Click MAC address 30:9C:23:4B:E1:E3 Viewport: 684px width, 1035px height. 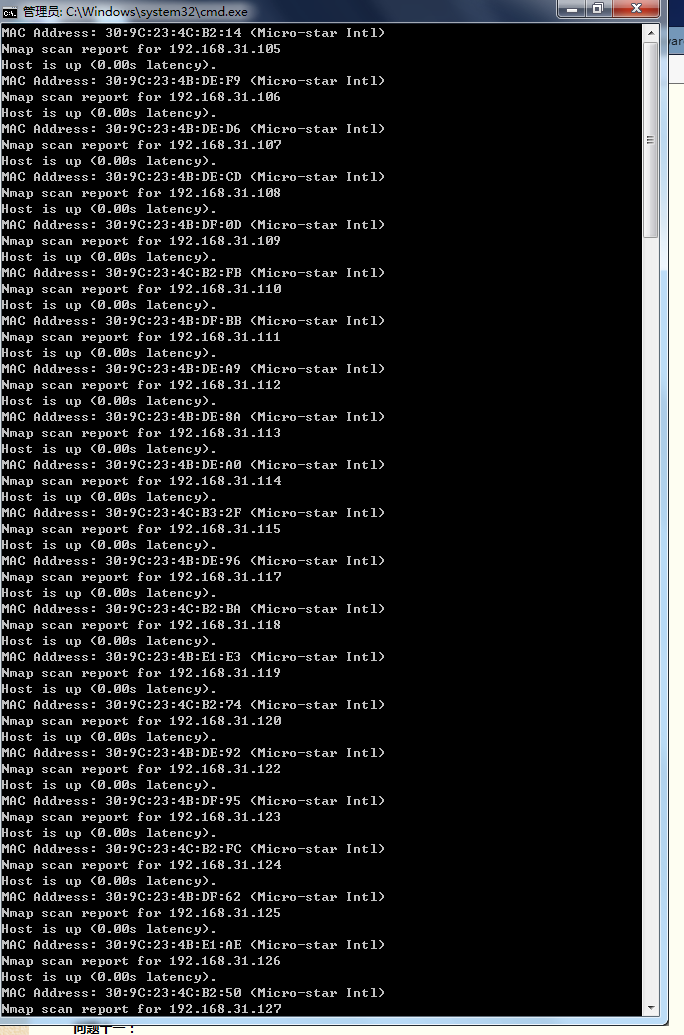click(173, 657)
